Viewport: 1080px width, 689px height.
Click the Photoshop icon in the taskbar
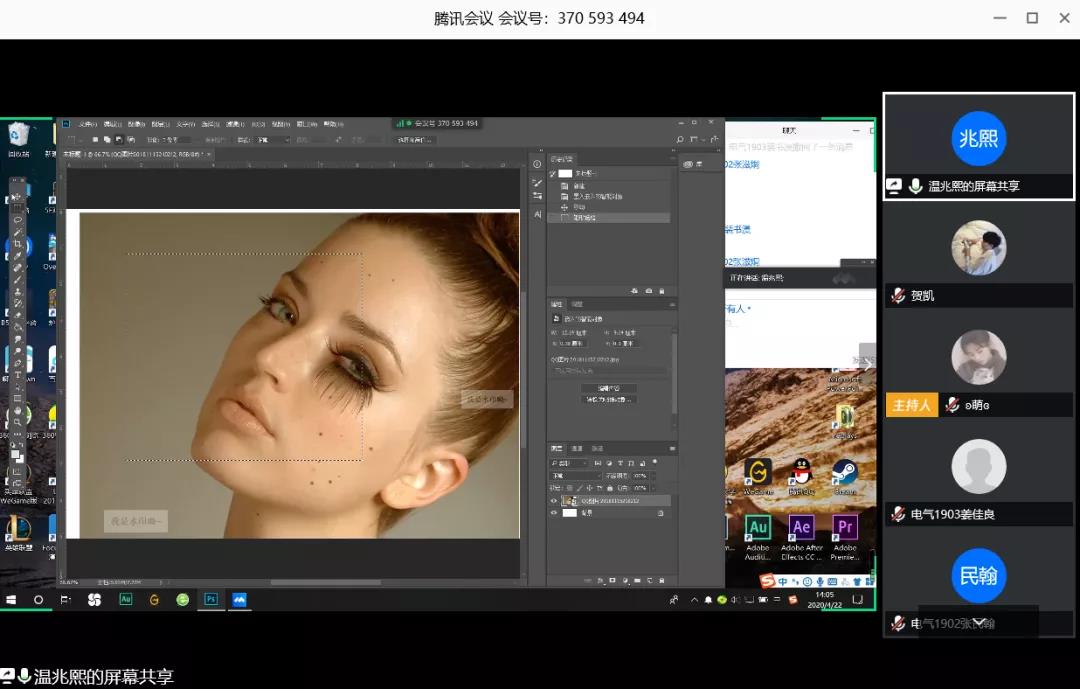point(211,599)
